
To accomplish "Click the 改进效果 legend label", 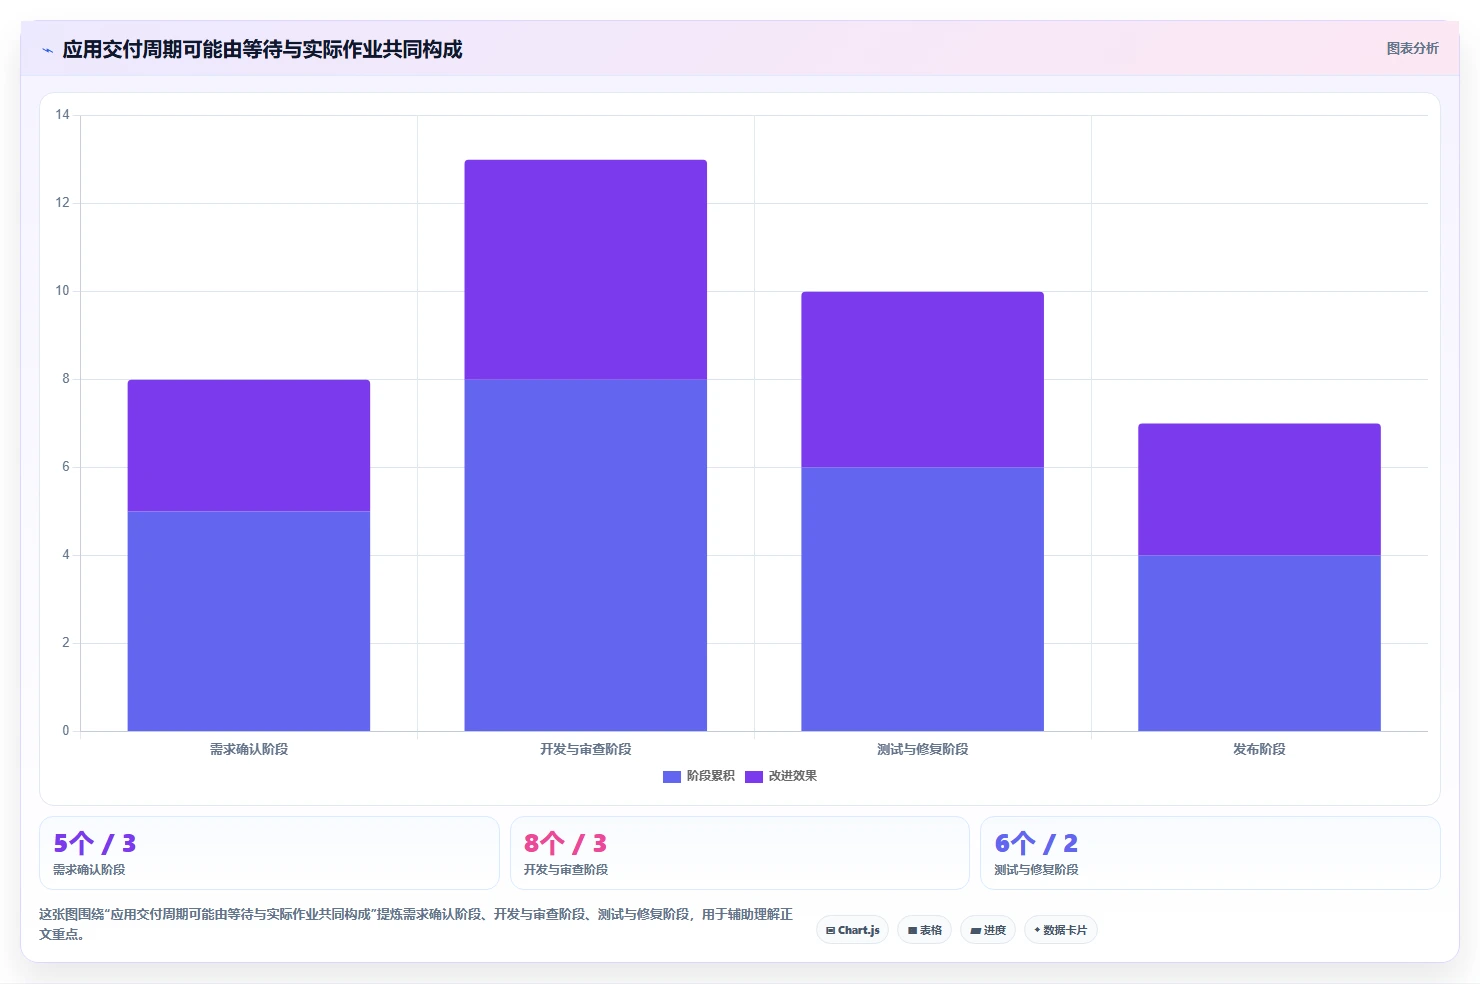I will click(792, 776).
